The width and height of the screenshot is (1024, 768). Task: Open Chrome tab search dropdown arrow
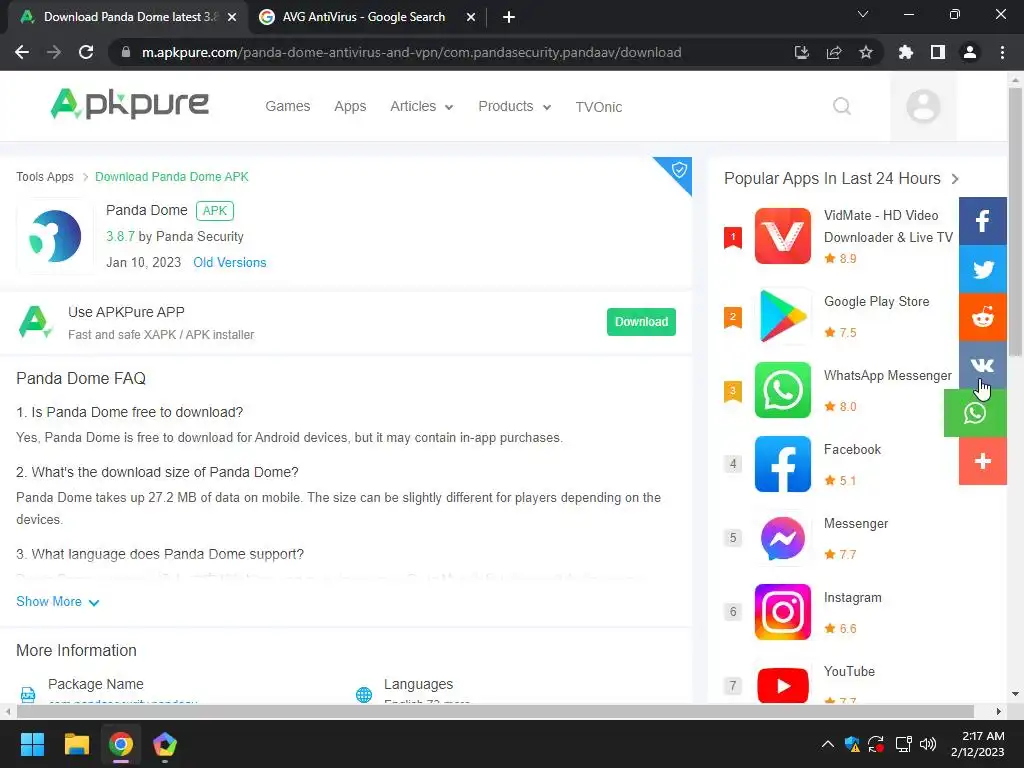click(863, 14)
